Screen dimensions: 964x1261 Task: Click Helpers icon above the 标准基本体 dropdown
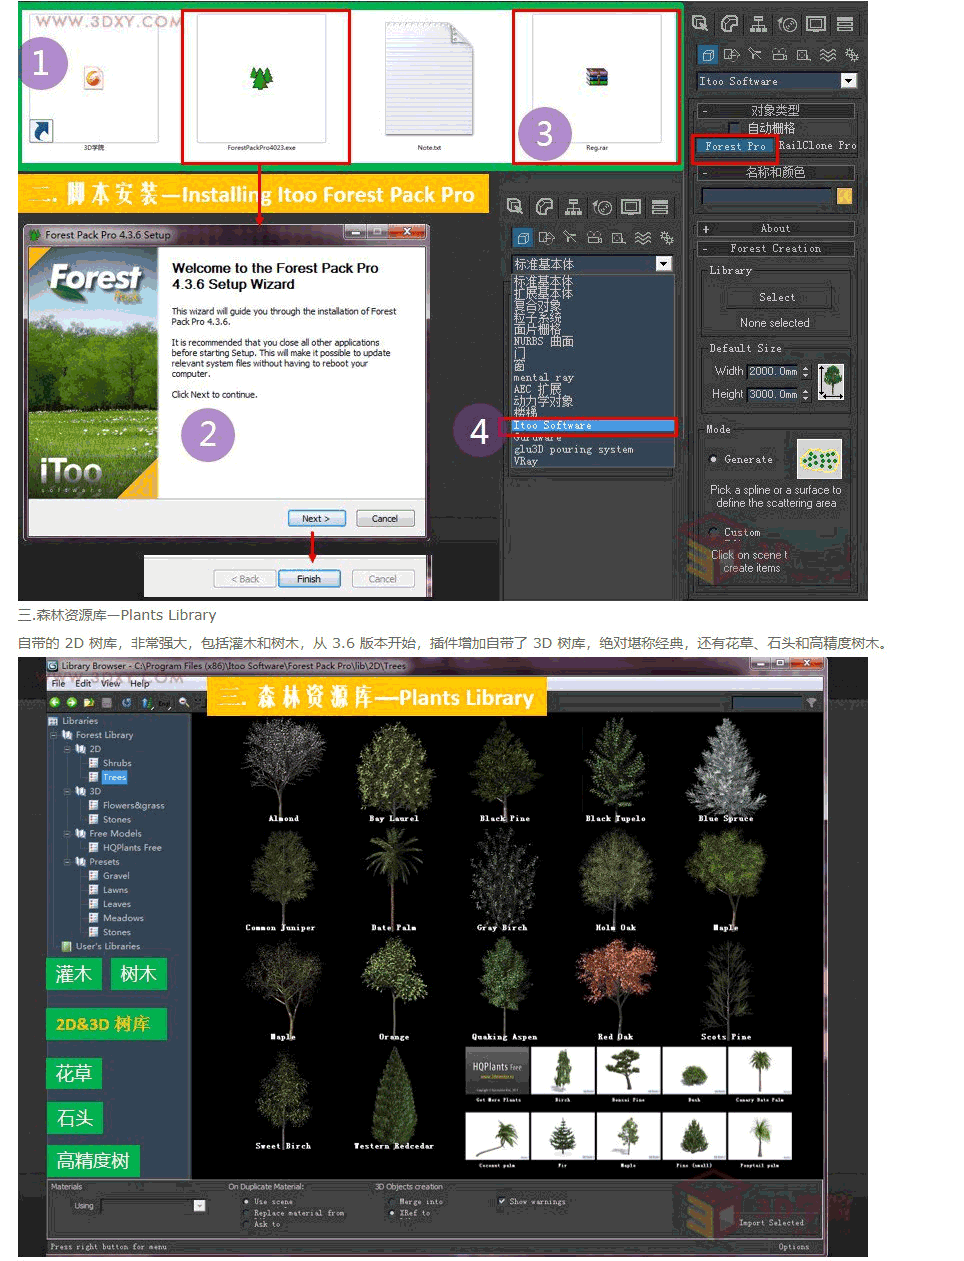pos(619,238)
